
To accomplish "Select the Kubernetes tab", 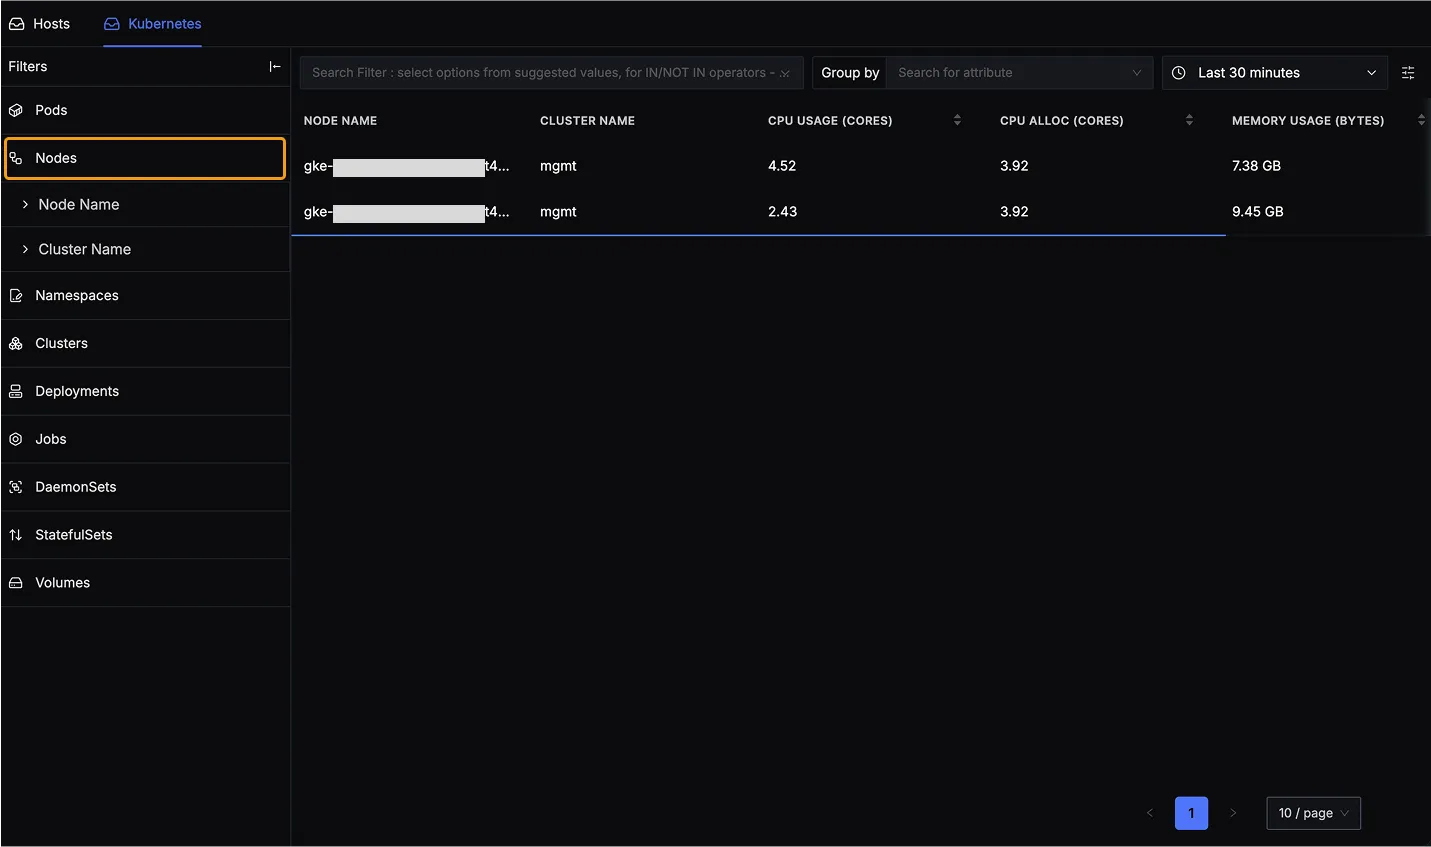I will pos(152,23).
